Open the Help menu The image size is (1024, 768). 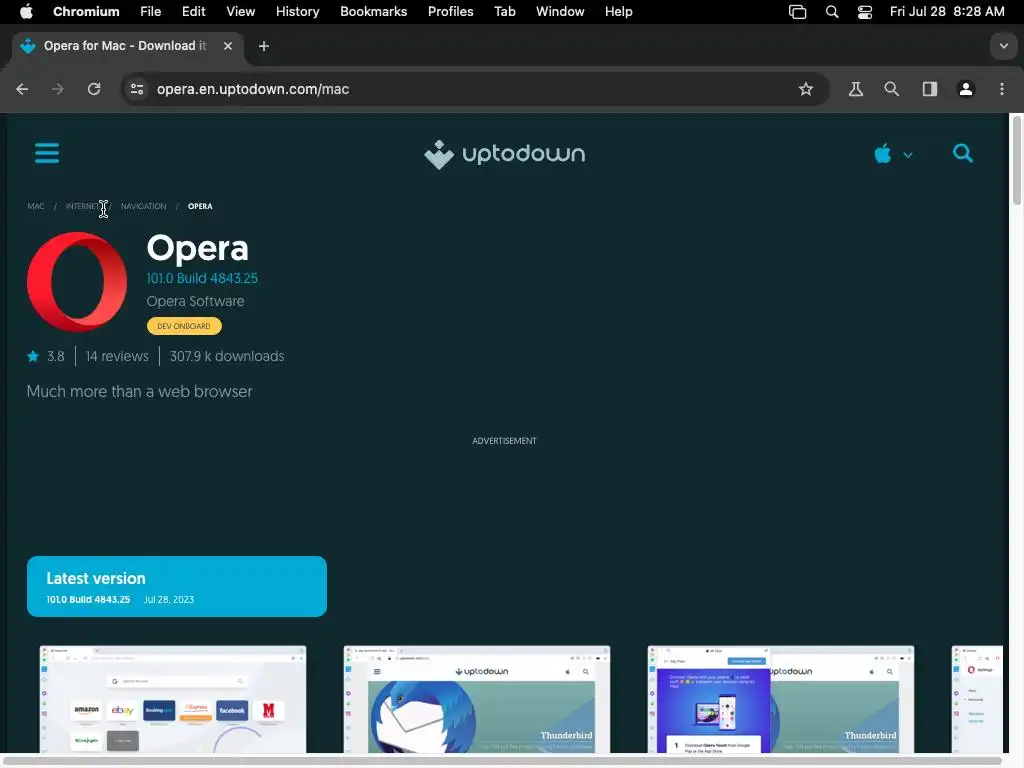coord(618,11)
